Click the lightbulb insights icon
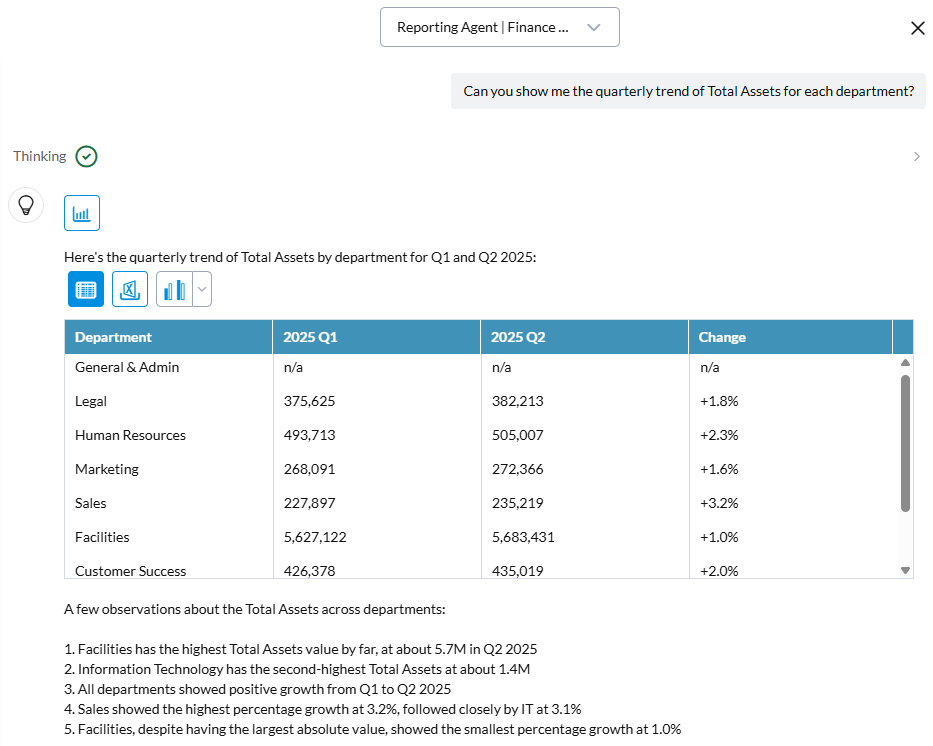This screenshot has width=933, height=746. coord(26,205)
